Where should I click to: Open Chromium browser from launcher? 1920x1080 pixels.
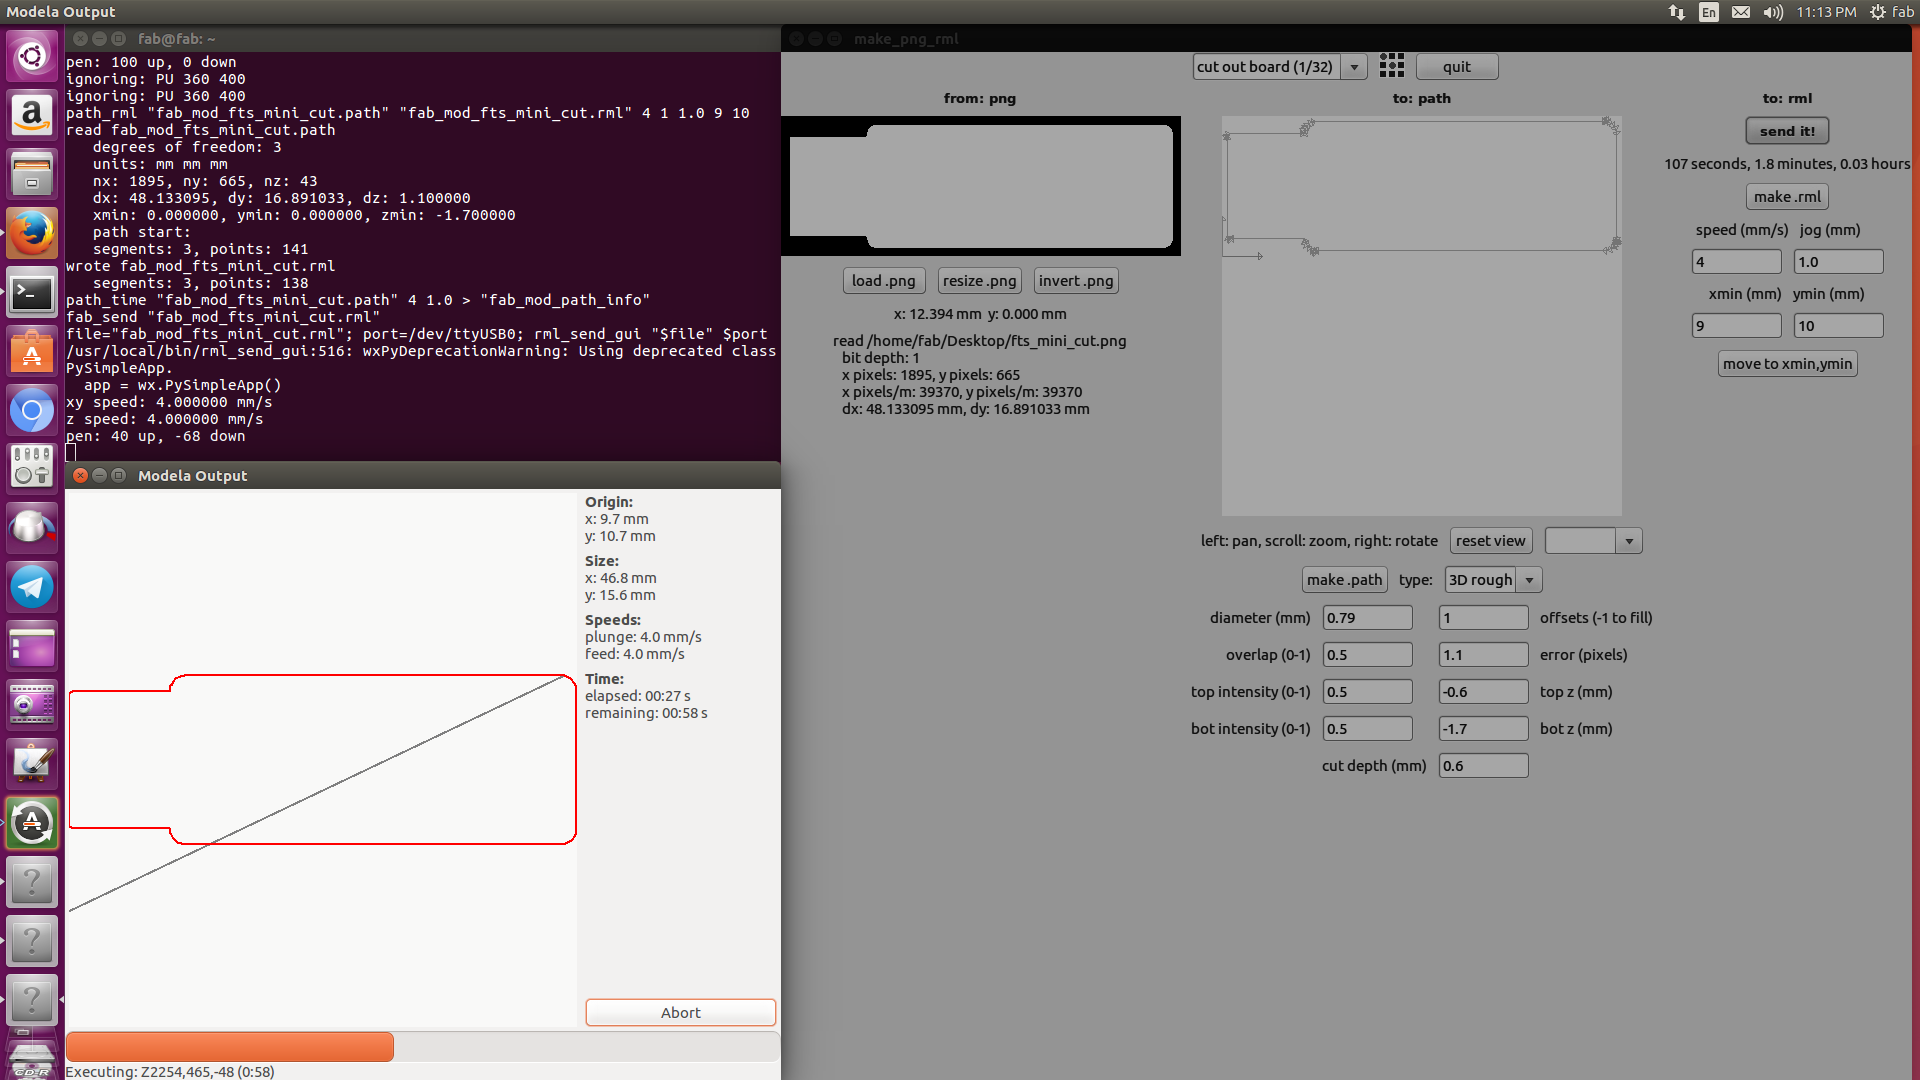[x=32, y=410]
